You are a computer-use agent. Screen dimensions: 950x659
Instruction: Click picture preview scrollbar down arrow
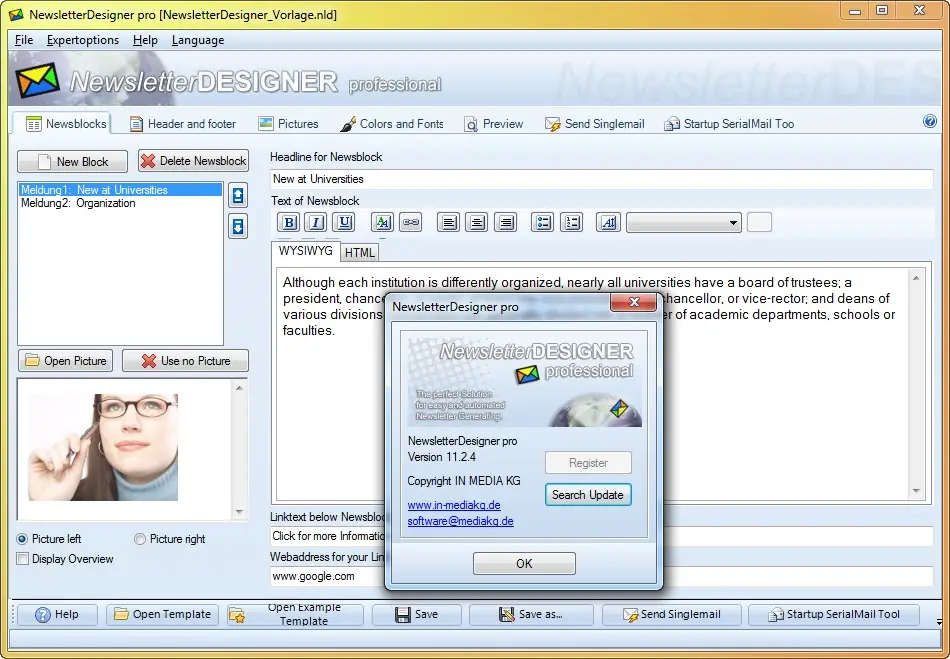pyautogui.click(x=239, y=512)
